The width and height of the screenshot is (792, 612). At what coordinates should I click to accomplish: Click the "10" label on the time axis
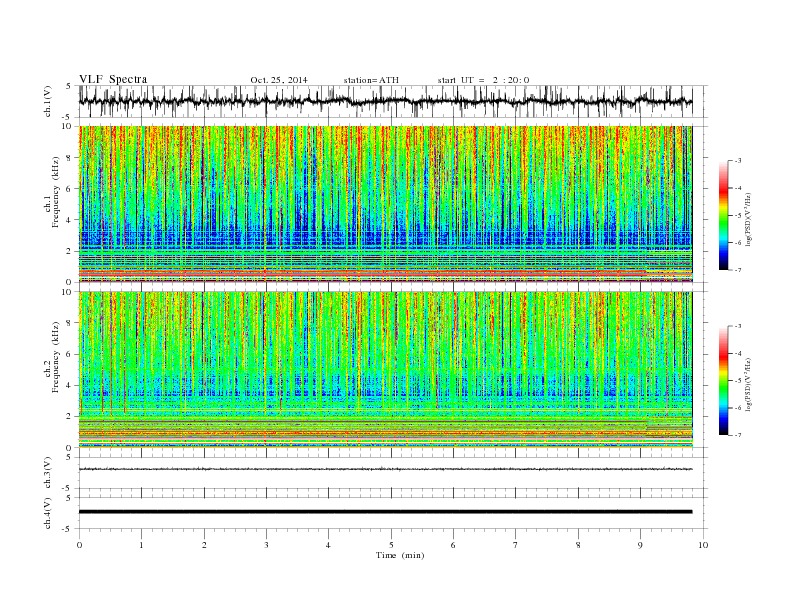click(x=703, y=545)
